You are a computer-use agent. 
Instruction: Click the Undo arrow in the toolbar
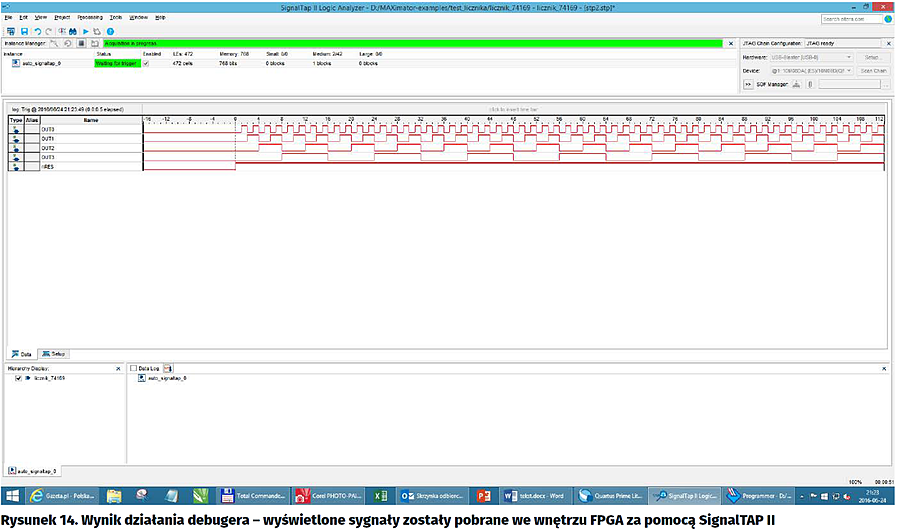(x=37, y=32)
